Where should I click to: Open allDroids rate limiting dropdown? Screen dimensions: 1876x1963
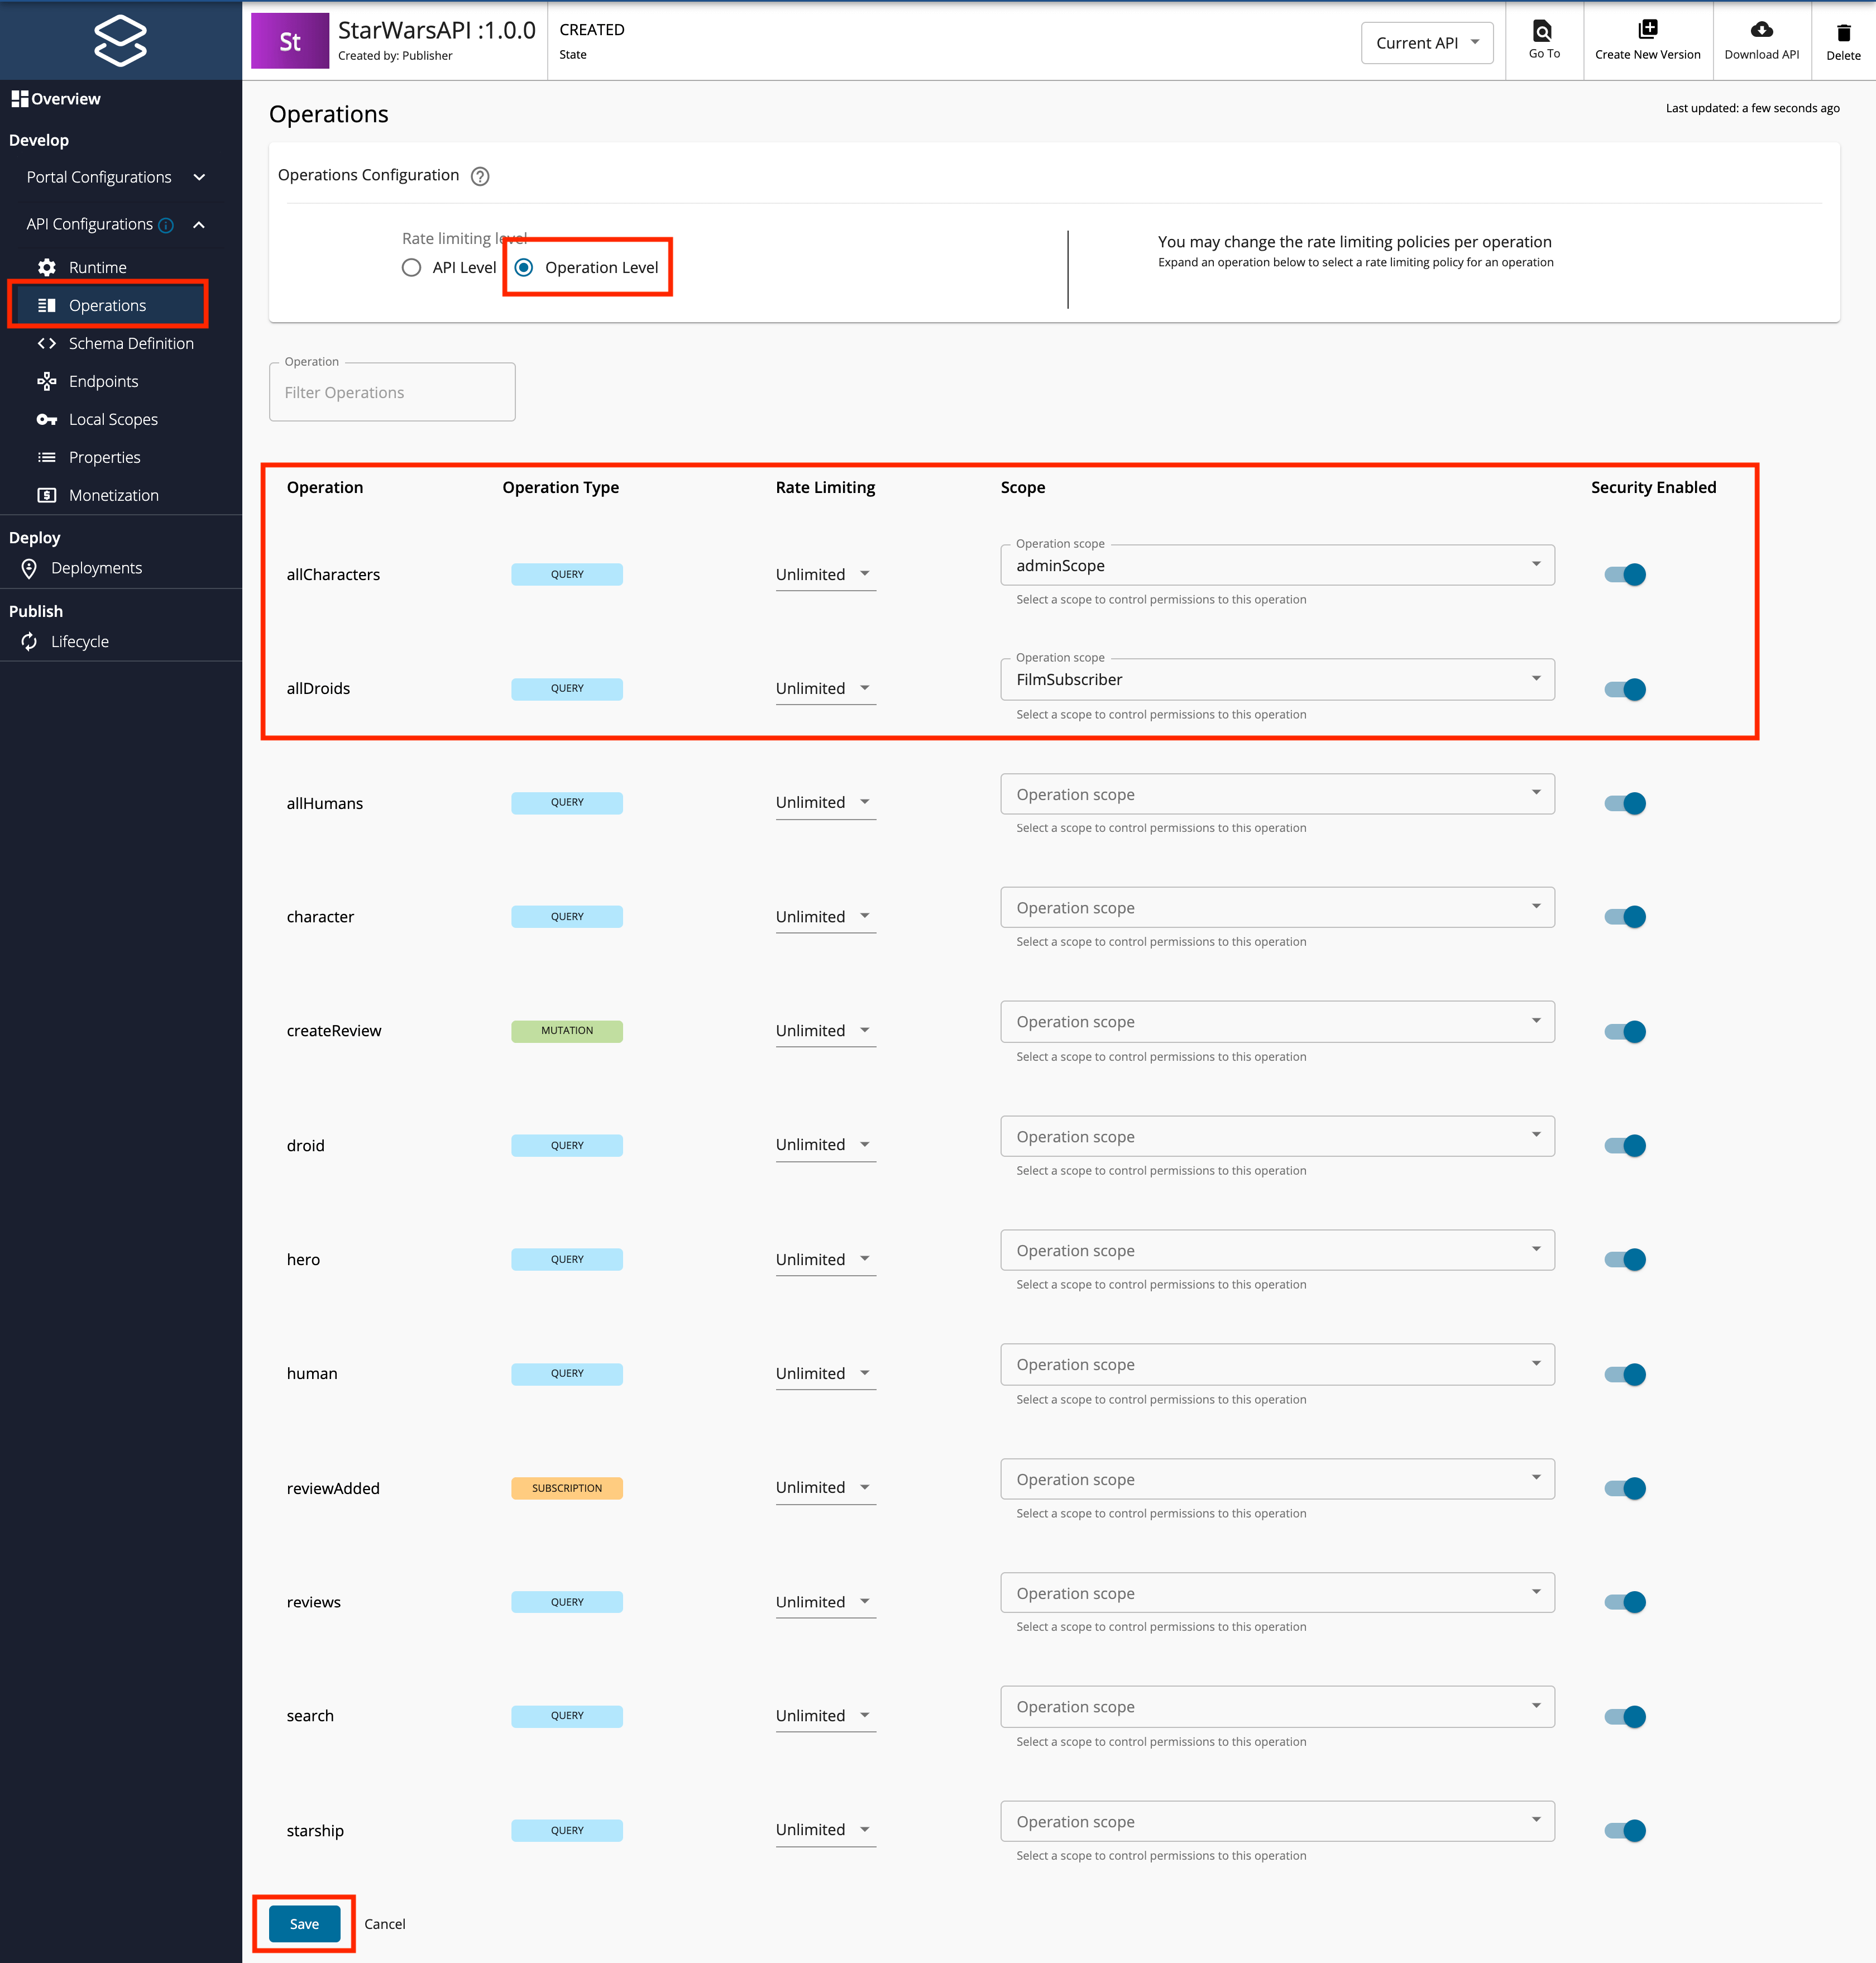click(825, 688)
